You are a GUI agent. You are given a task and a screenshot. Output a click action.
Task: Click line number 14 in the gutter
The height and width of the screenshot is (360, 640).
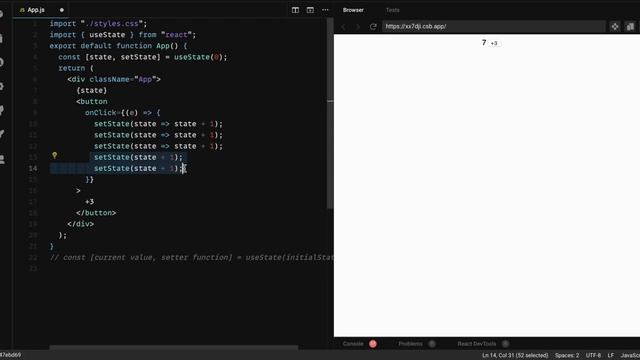(33, 169)
